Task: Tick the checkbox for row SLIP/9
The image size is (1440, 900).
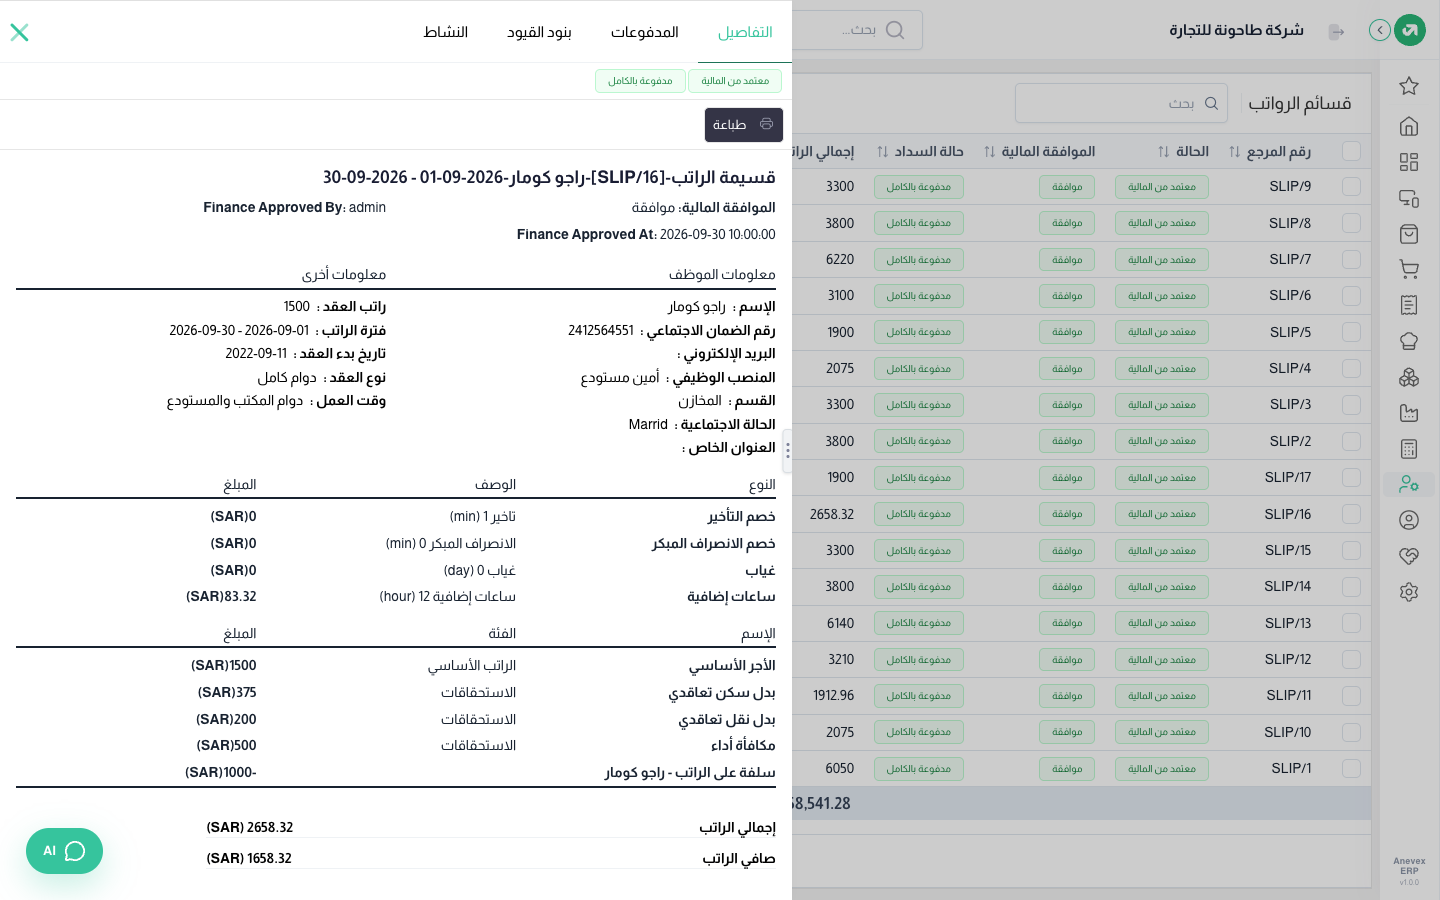Action: point(1352,187)
